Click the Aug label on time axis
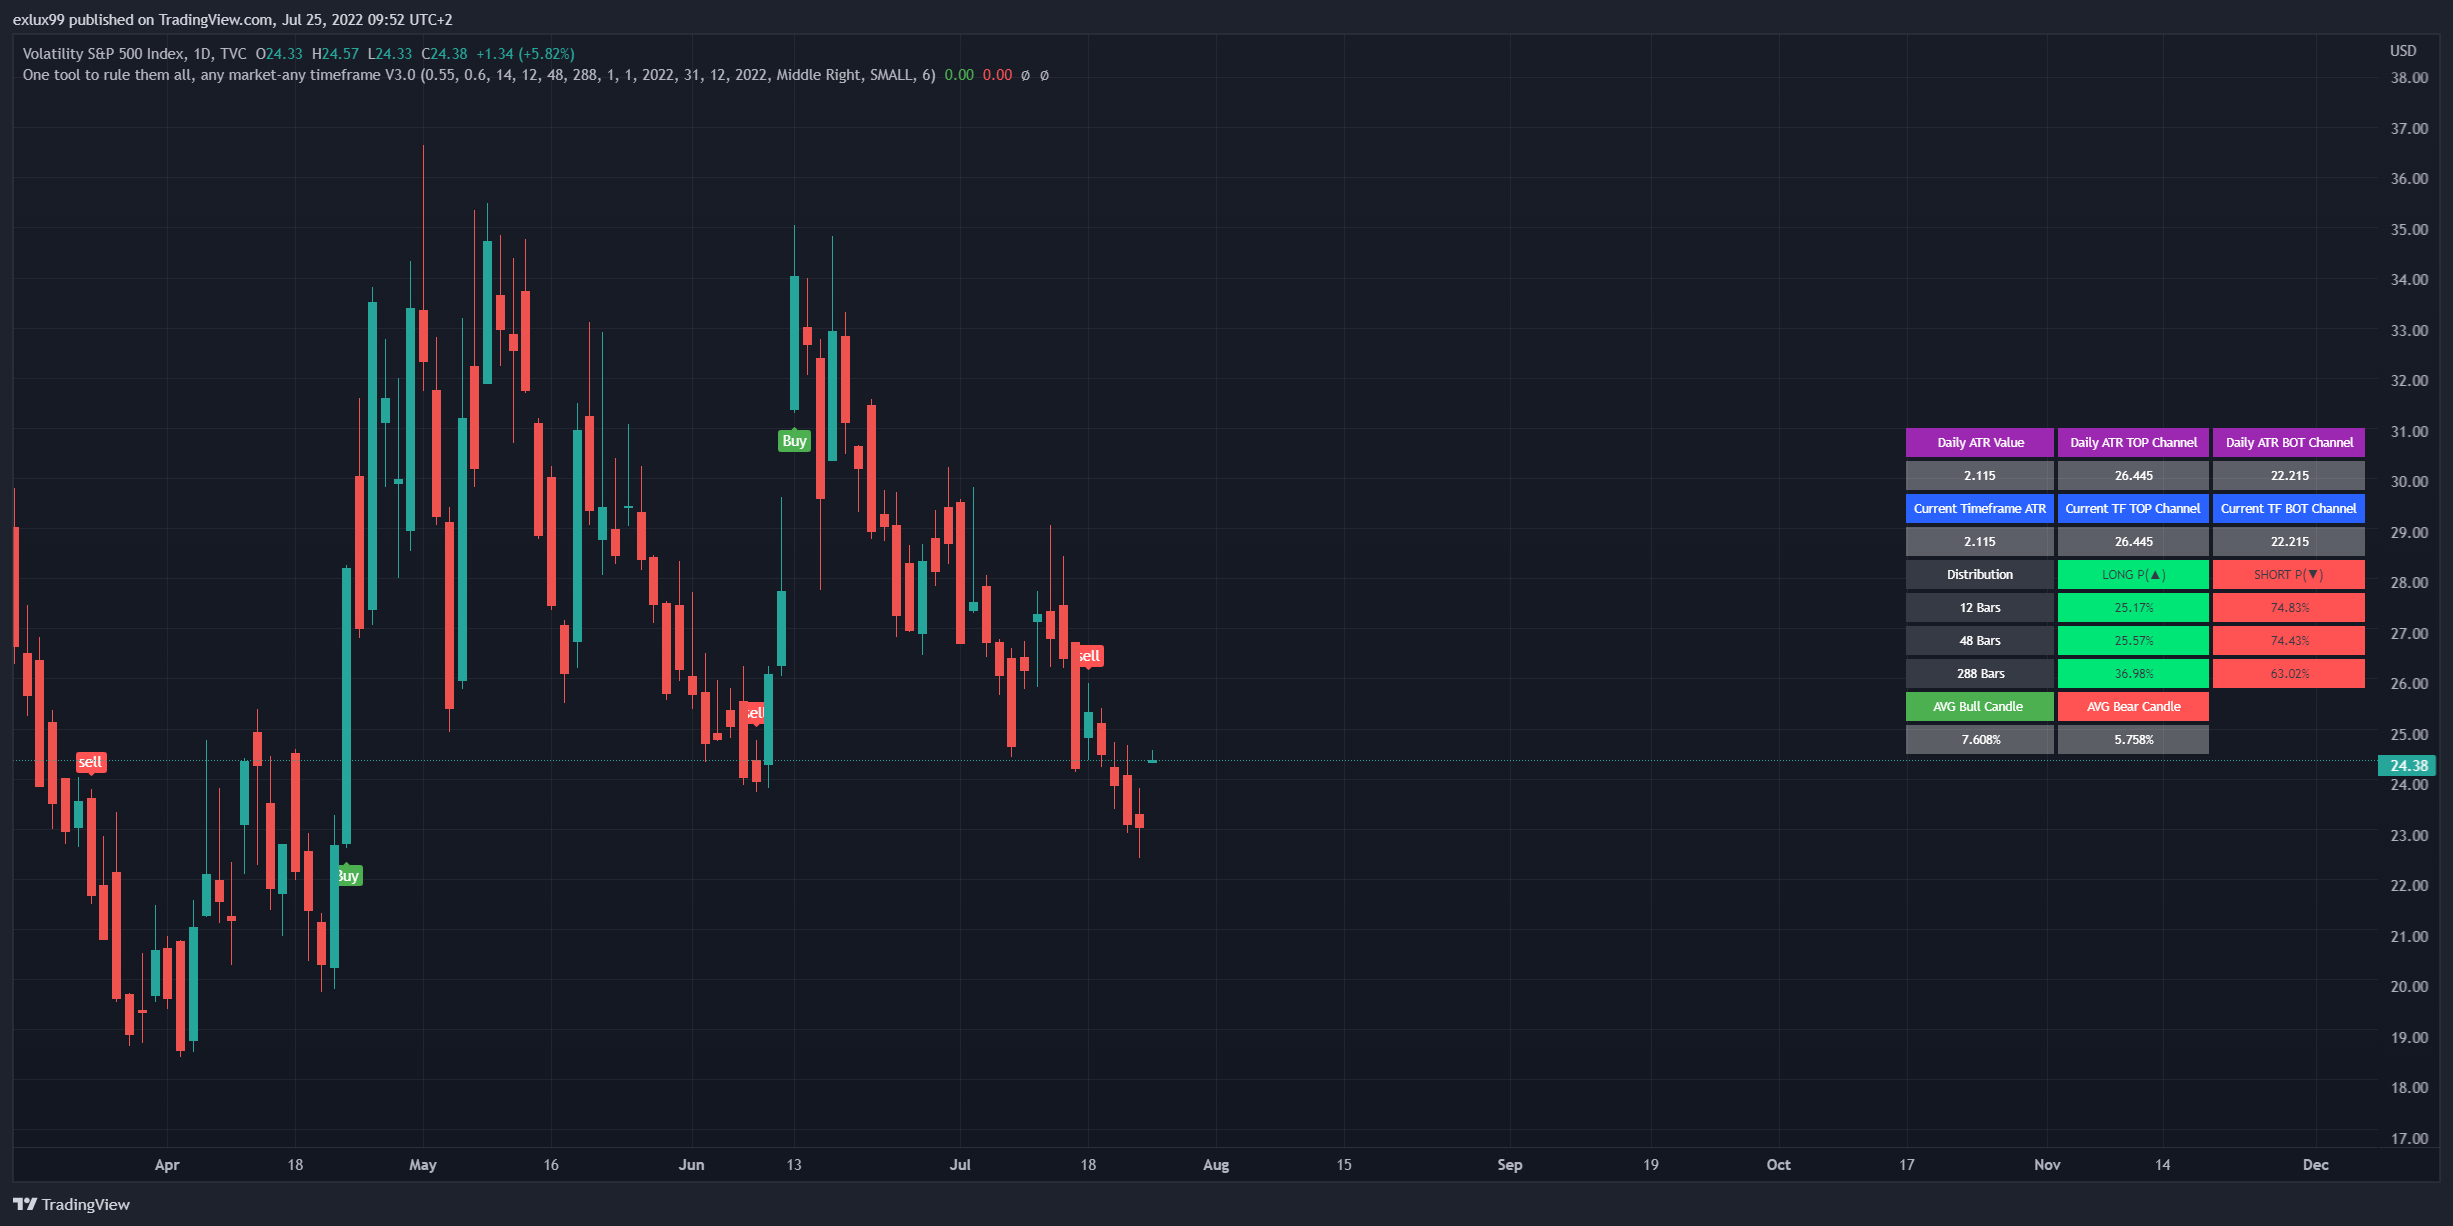 pyautogui.click(x=1215, y=1165)
